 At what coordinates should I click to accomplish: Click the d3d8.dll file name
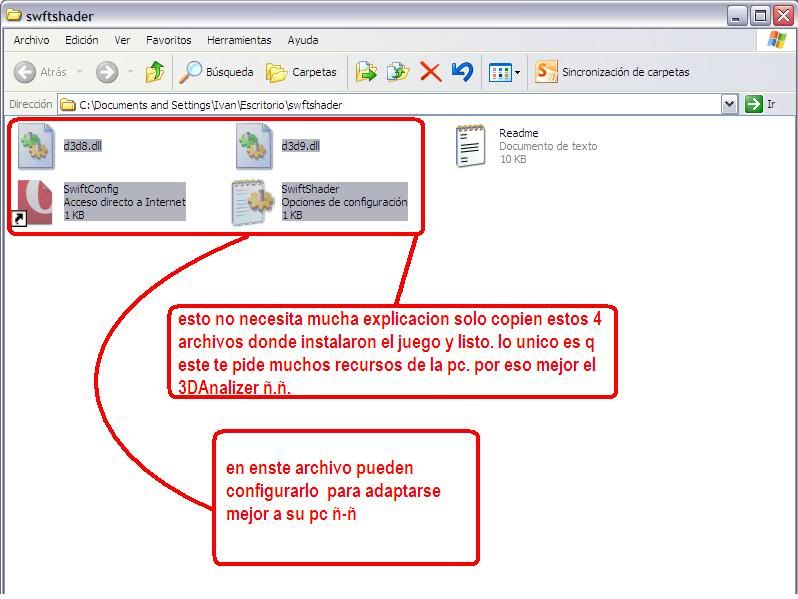coord(82,146)
